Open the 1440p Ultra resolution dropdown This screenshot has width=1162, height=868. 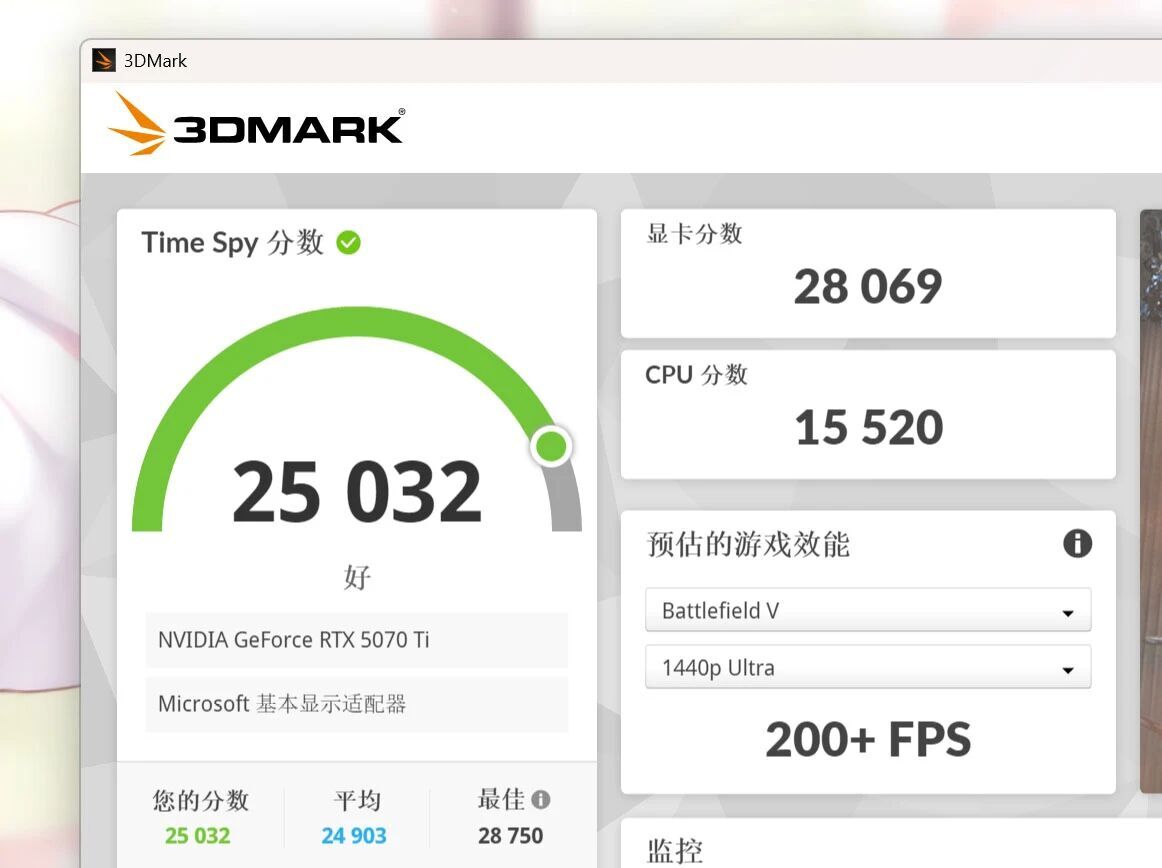868,667
